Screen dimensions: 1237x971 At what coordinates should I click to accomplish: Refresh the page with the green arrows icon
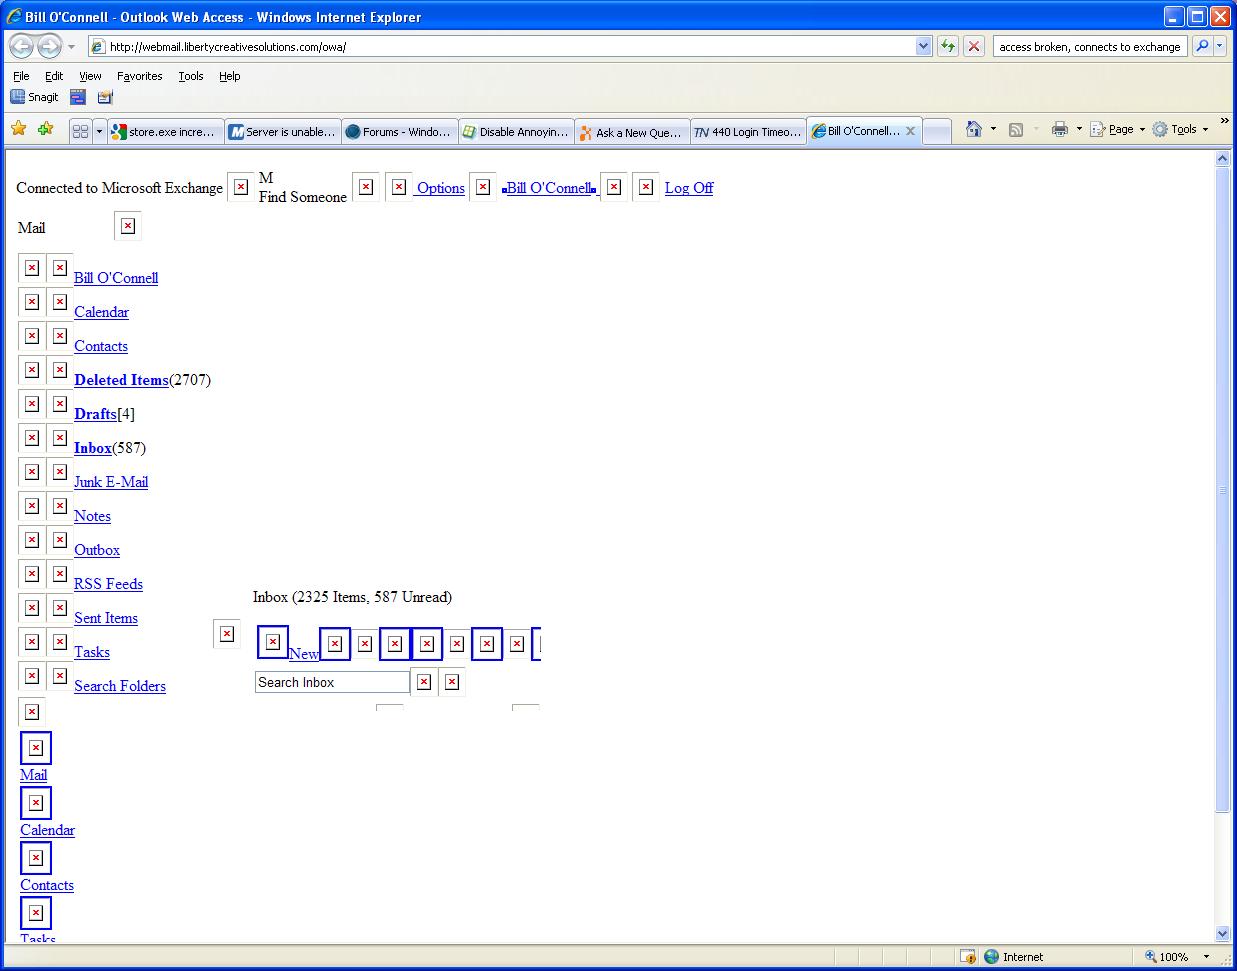(x=948, y=46)
